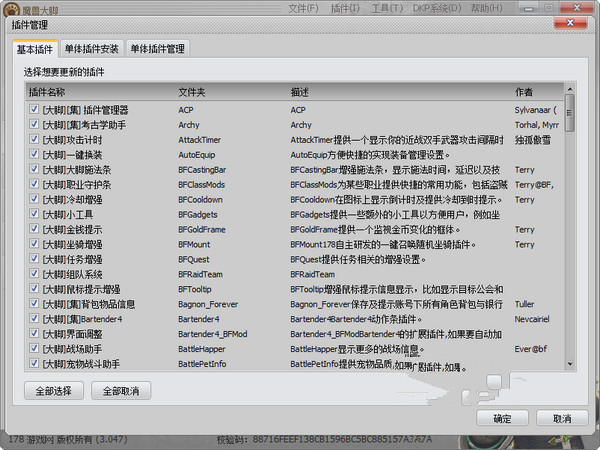Select the BFGadgets folder cell
The image size is (600, 450).
coord(198,214)
